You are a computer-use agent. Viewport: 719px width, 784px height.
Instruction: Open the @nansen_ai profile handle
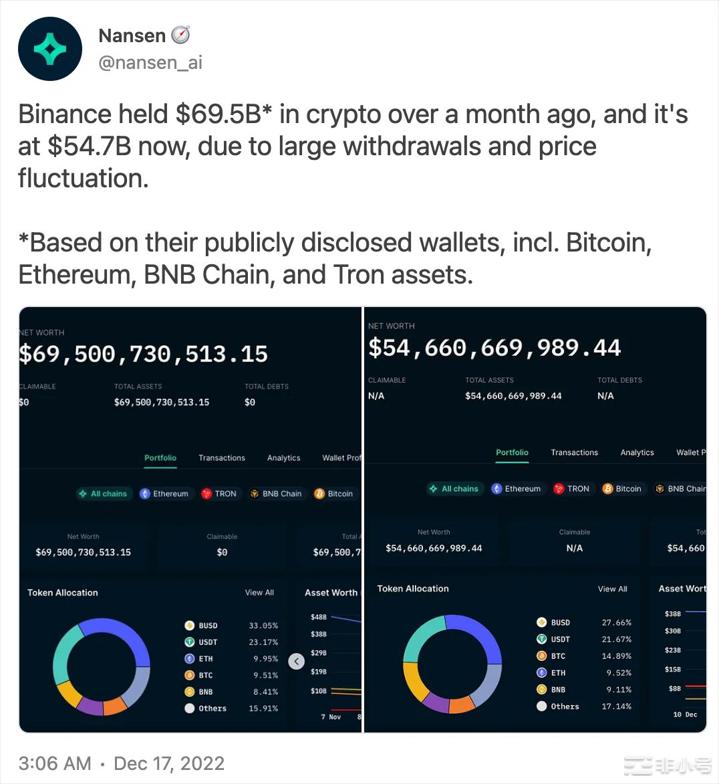pos(148,62)
